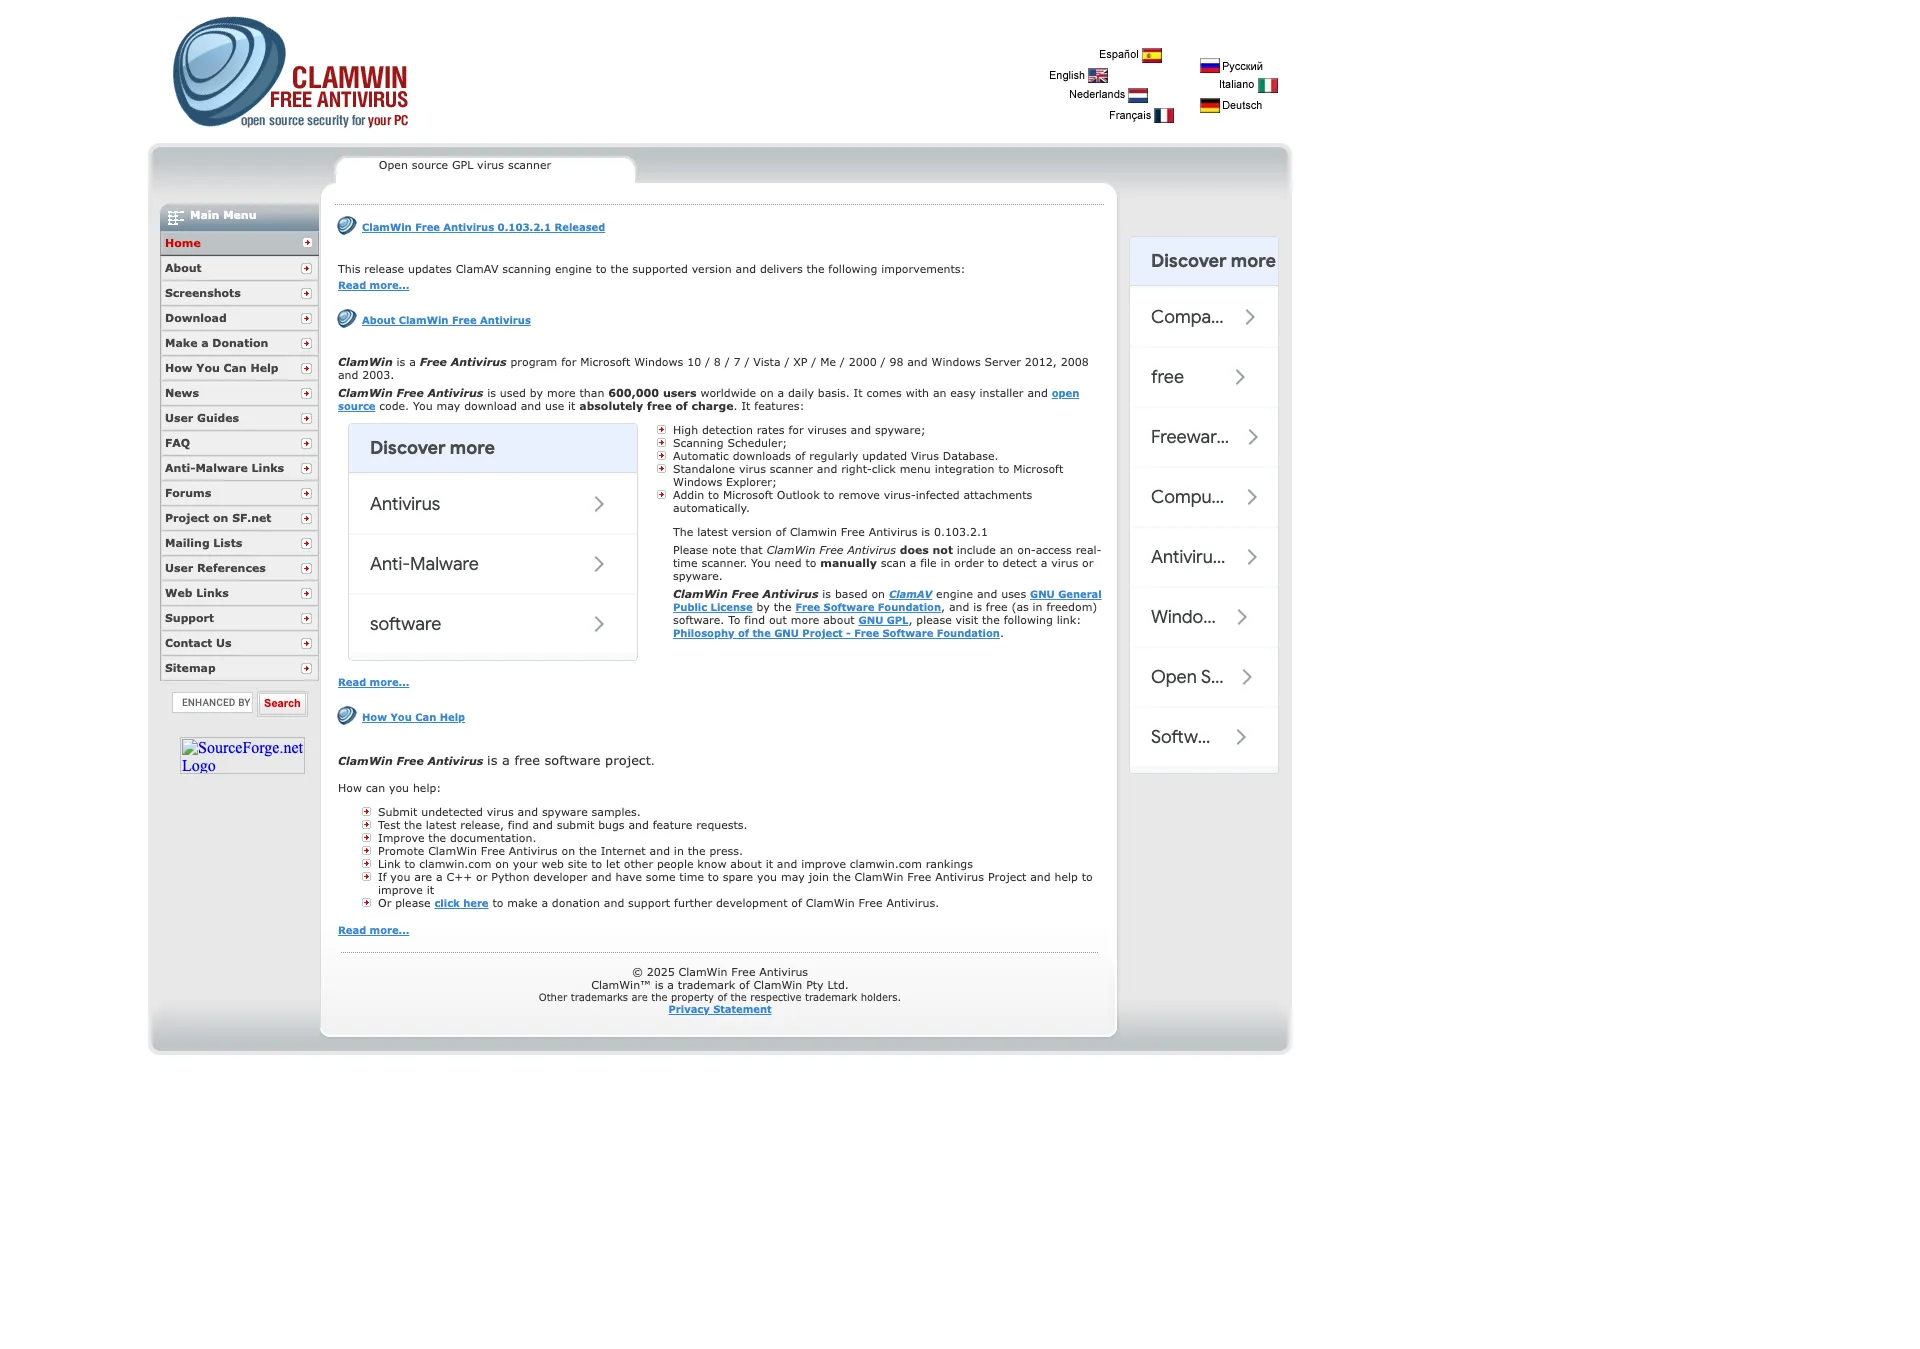Click the ENHANCED BY search input field
The image size is (1920, 1349).
coord(213,703)
